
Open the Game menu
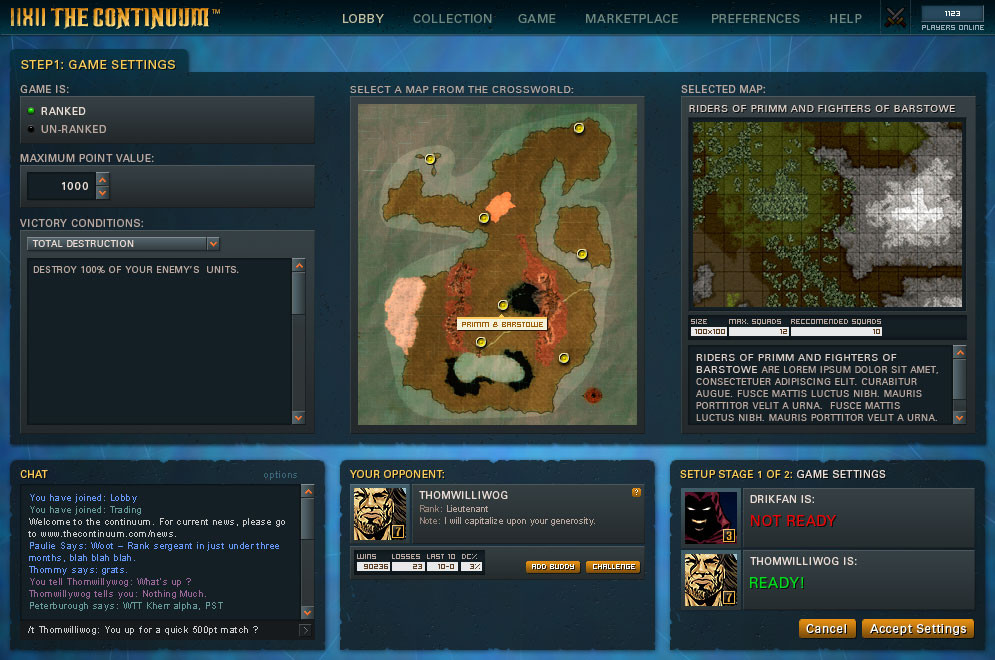(x=537, y=19)
